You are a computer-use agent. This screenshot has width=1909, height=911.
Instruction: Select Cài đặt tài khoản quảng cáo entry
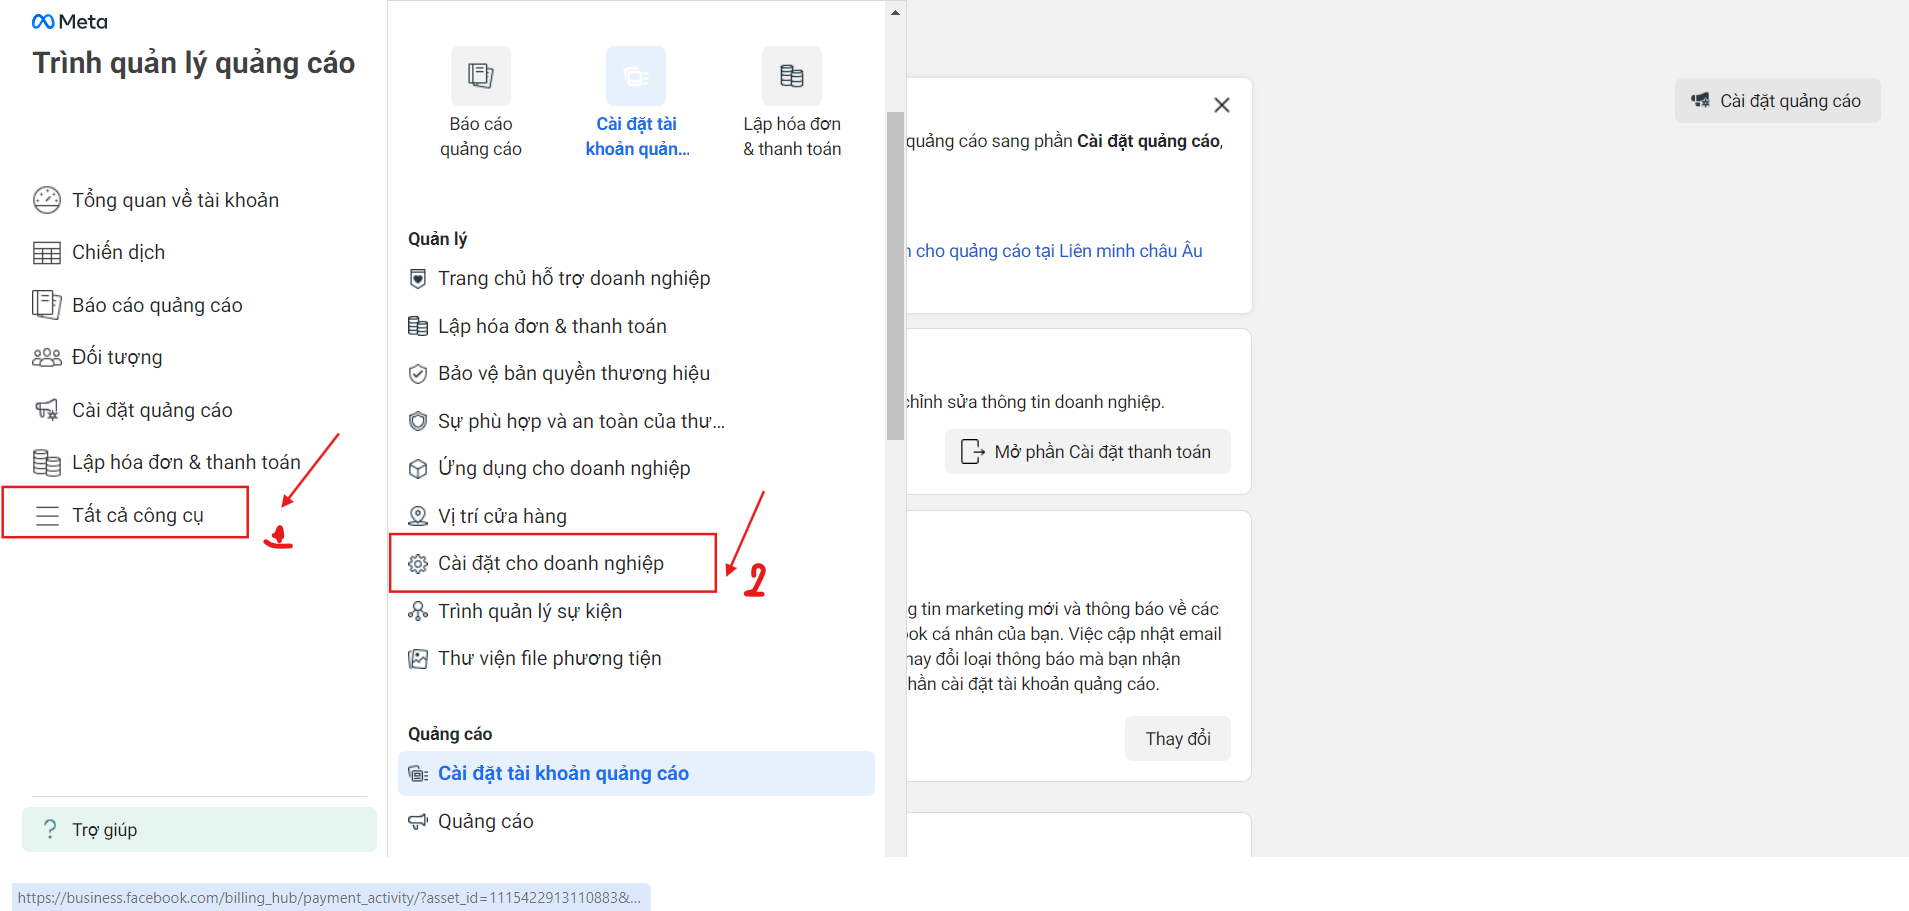point(636,773)
